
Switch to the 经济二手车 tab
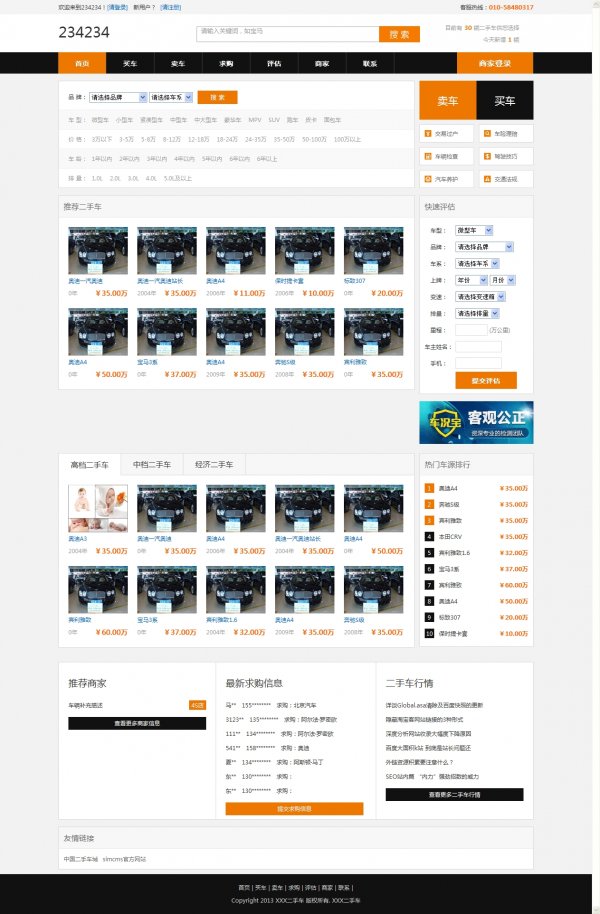coord(214,465)
